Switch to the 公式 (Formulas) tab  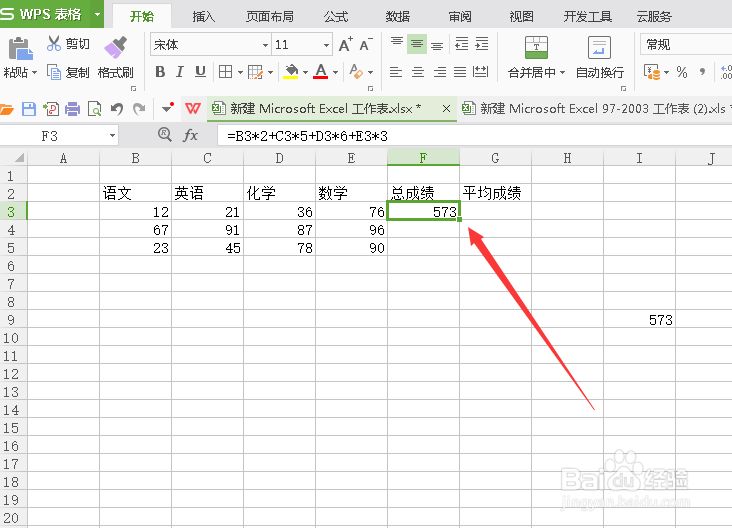pyautogui.click(x=336, y=17)
